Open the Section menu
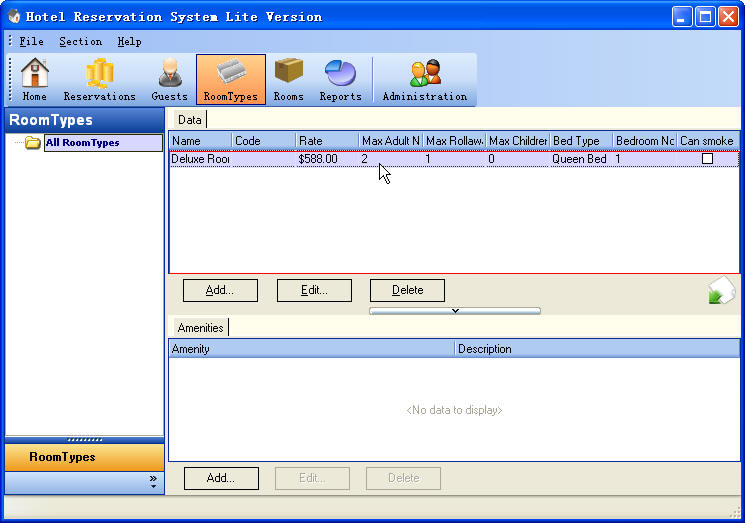745x523 pixels. [x=80, y=42]
